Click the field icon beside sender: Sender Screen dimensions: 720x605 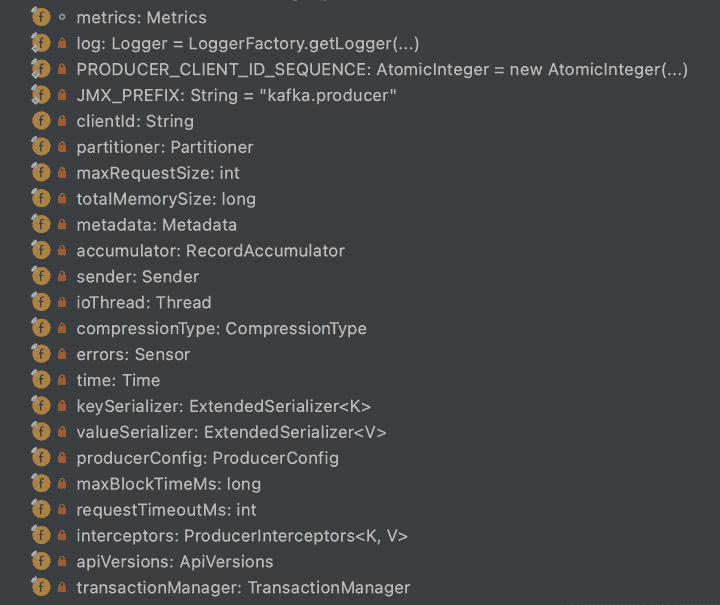41,276
